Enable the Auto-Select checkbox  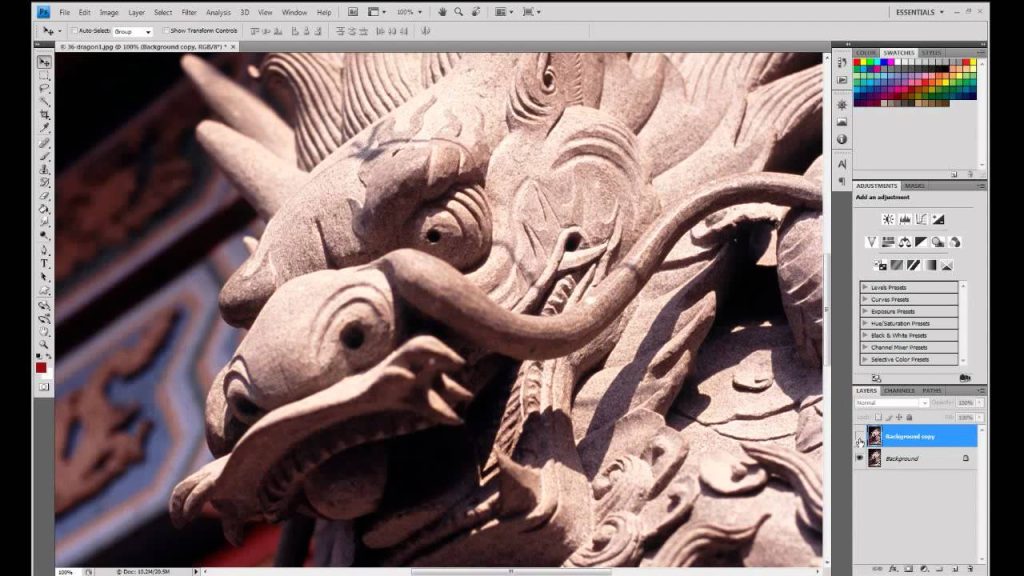pyautogui.click(x=74, y=31)
